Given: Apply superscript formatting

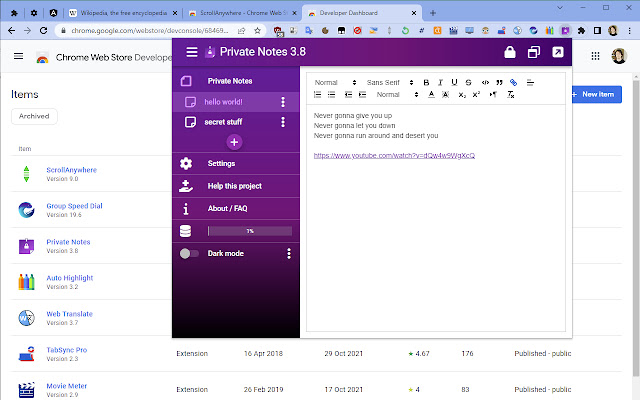Looking at the screenshot, I should [476, 95].
